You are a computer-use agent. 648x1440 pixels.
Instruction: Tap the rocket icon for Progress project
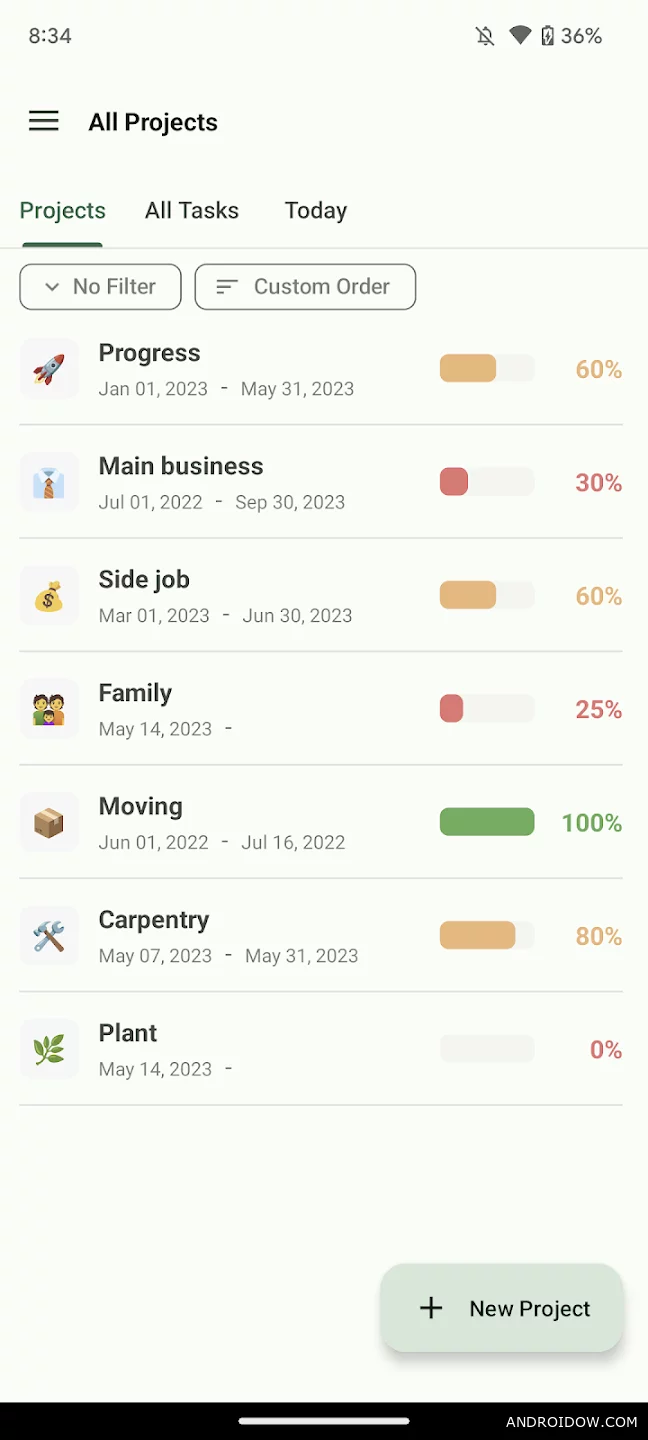coord(49,369)
